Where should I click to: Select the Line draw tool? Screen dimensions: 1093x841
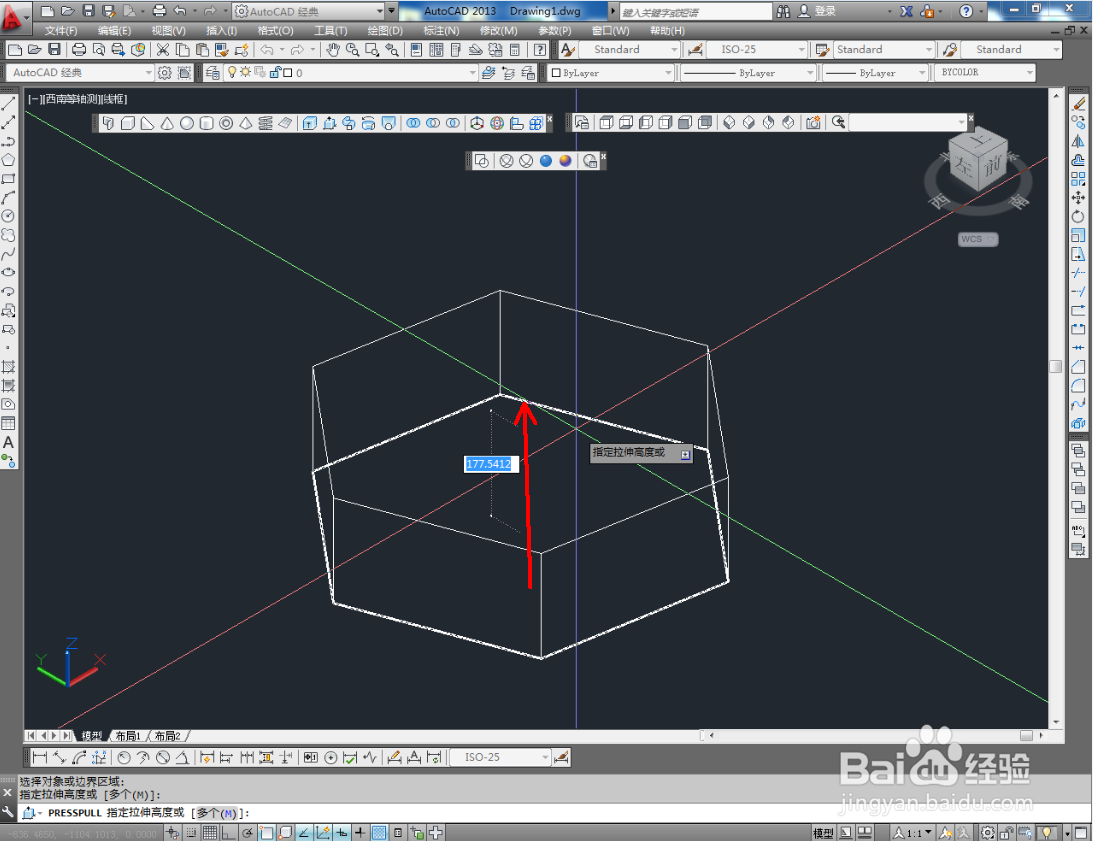[x=8, y=104]
